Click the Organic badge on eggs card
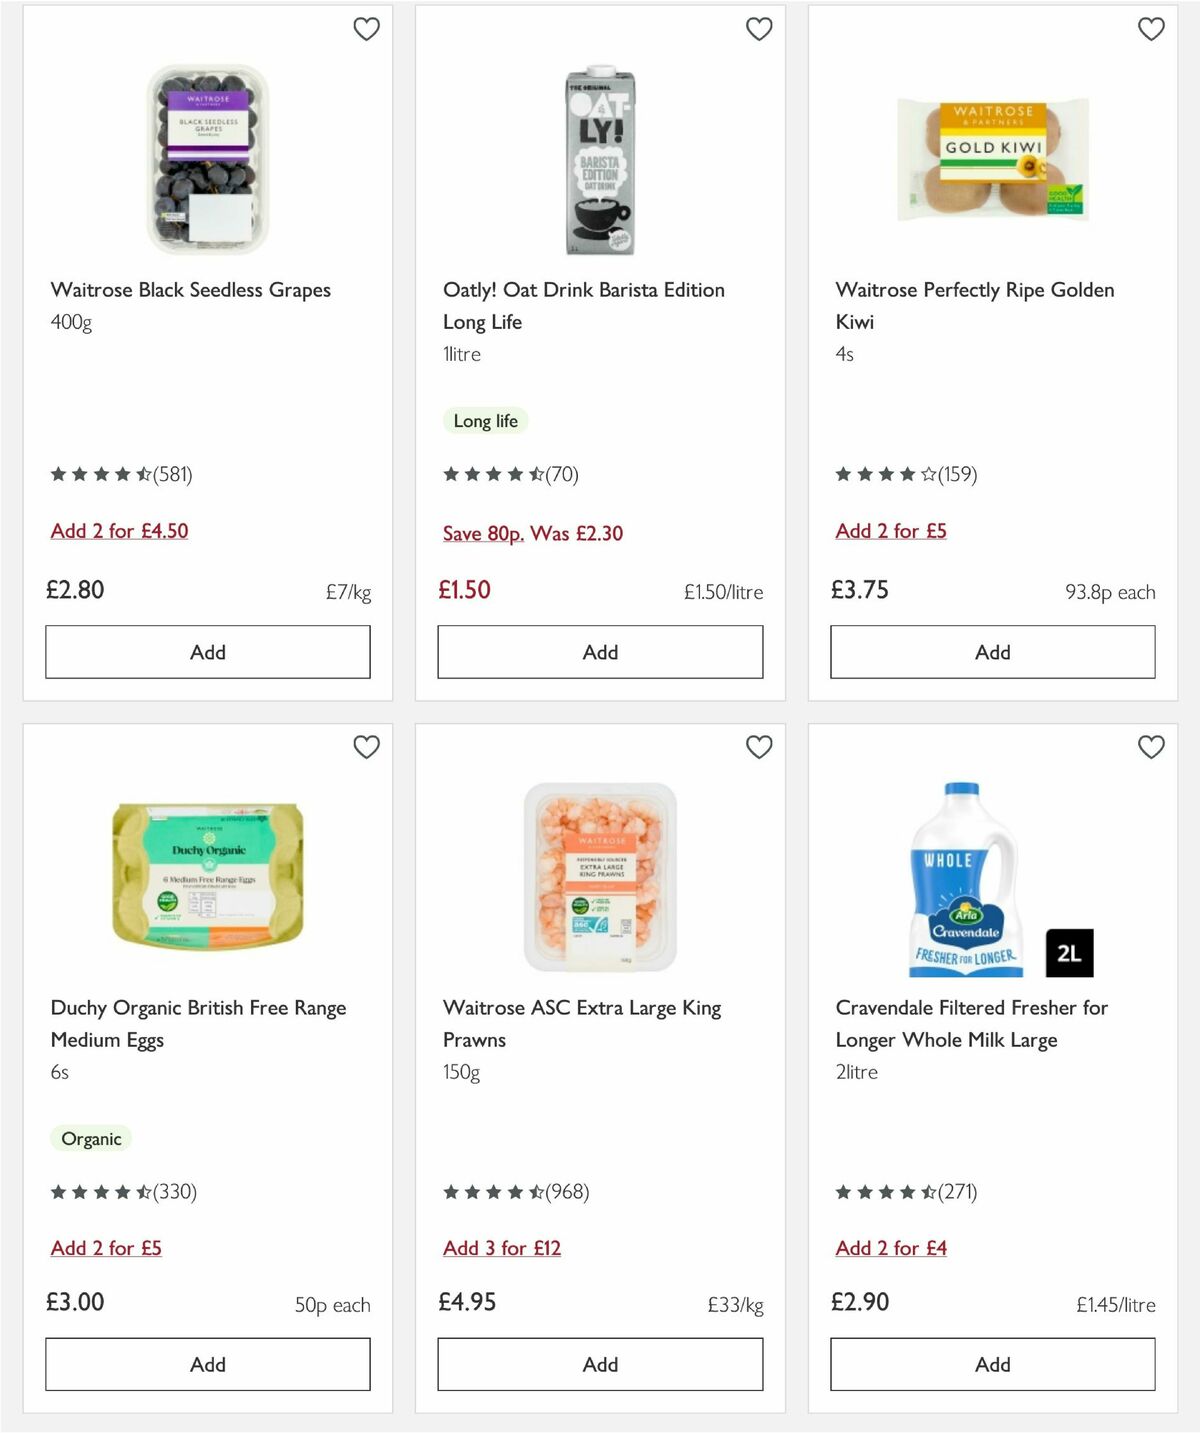This screenshot has width=1200, height=1433. [91, 1138]
